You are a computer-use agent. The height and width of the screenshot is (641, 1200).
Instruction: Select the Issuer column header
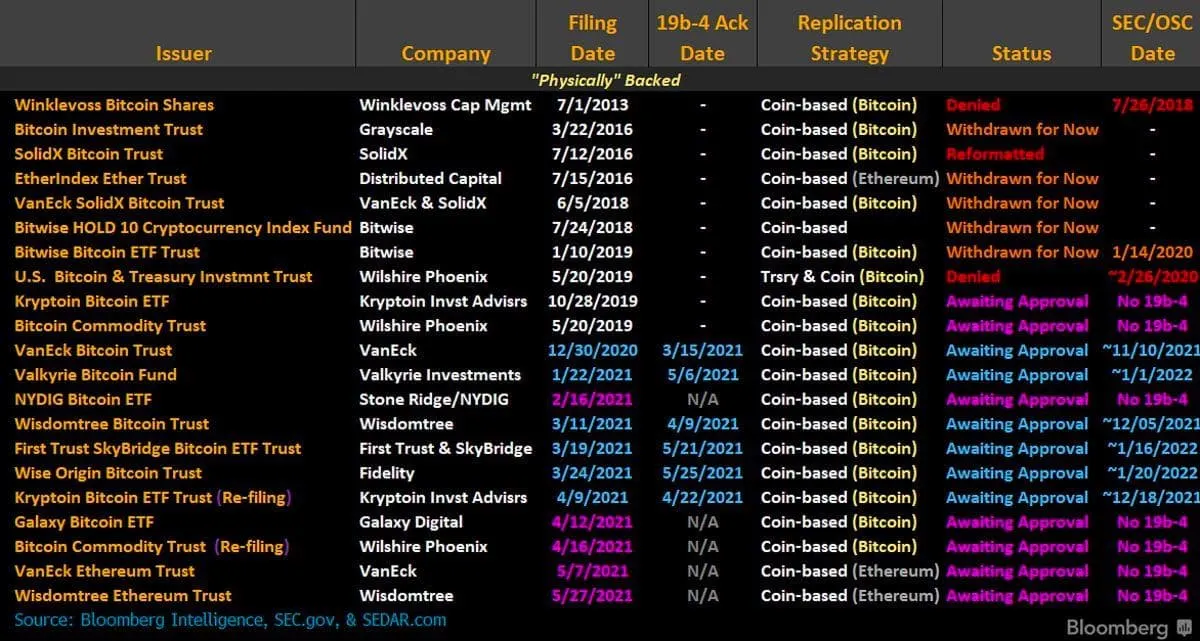pyautogui.click(x=183, y=53)
